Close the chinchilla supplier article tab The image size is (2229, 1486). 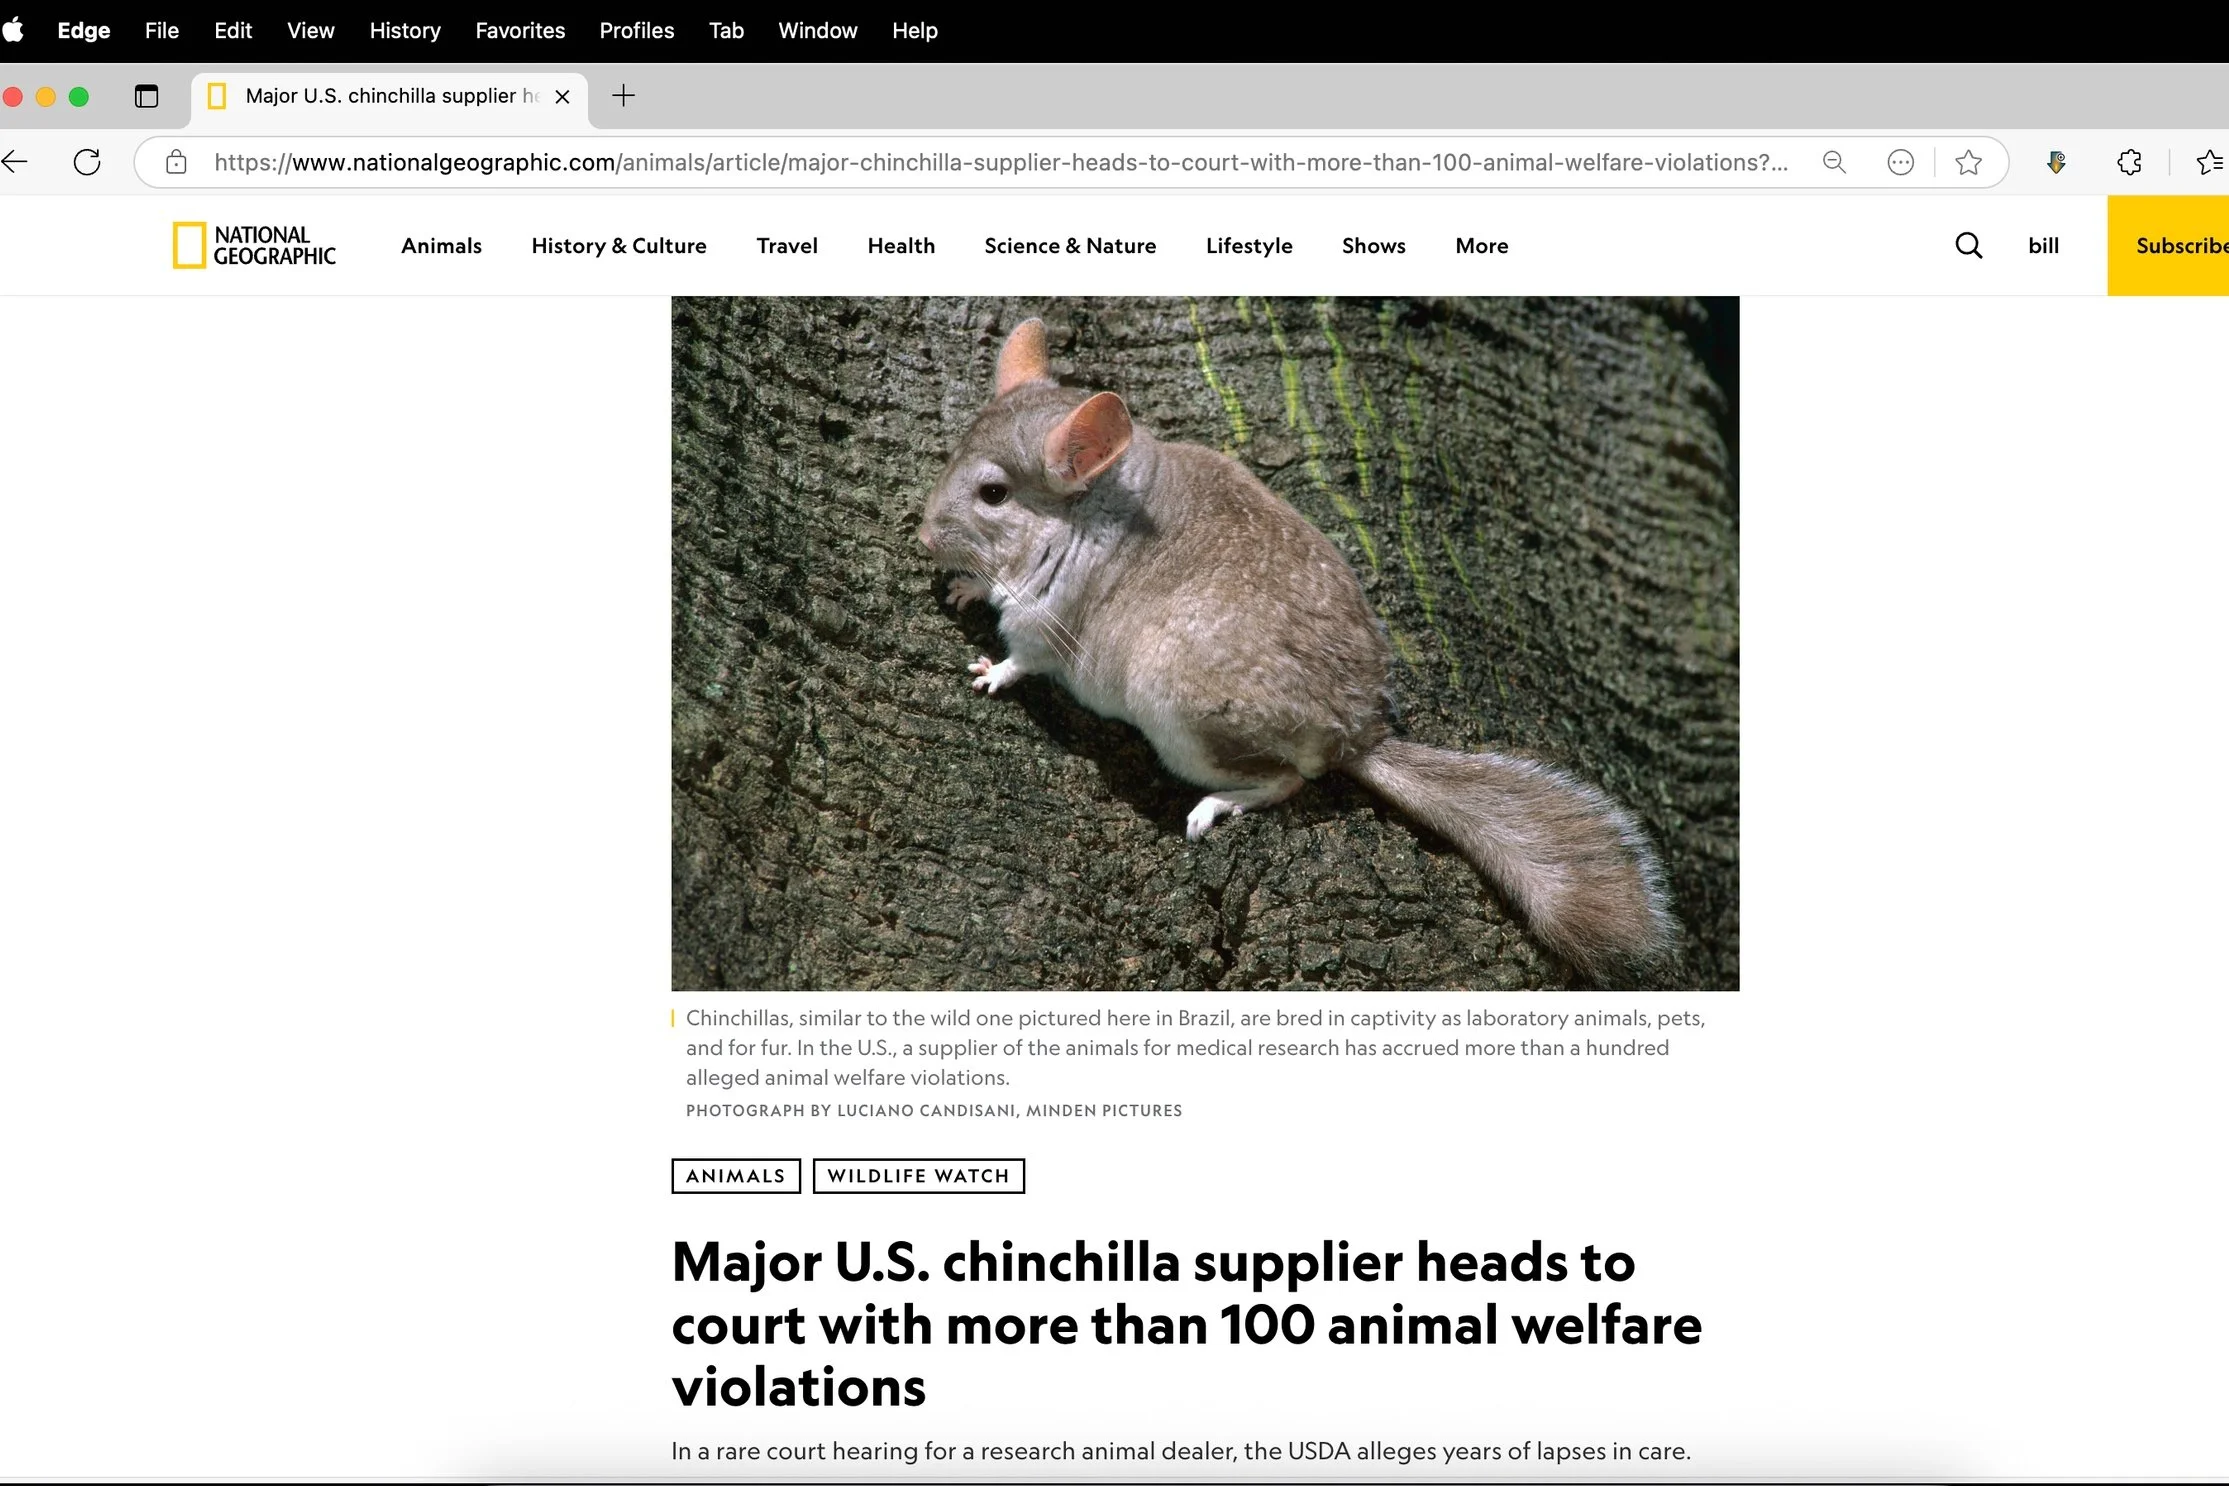tap(562, 96)
